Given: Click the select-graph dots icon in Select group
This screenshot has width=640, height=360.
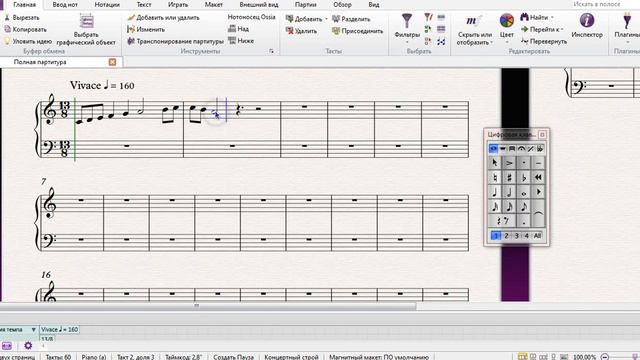Looking at the screenshot, I should tap(441, 41).
